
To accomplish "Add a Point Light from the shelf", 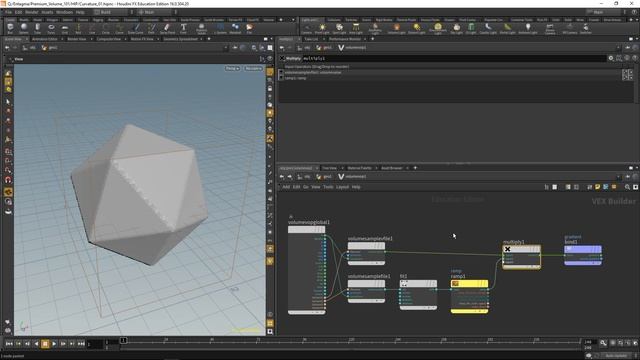I will (322, 29).
